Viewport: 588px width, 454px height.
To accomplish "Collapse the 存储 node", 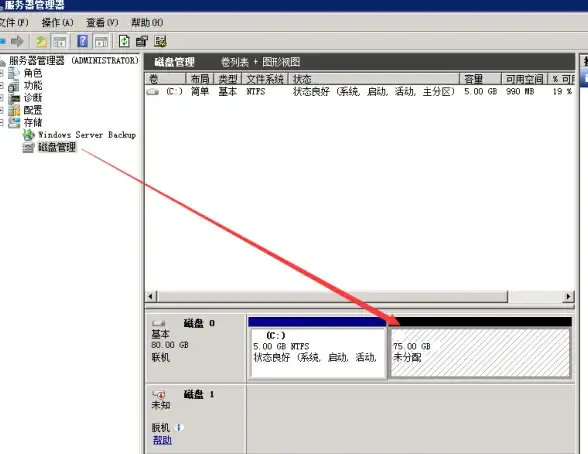I will (x=2, y=123).
